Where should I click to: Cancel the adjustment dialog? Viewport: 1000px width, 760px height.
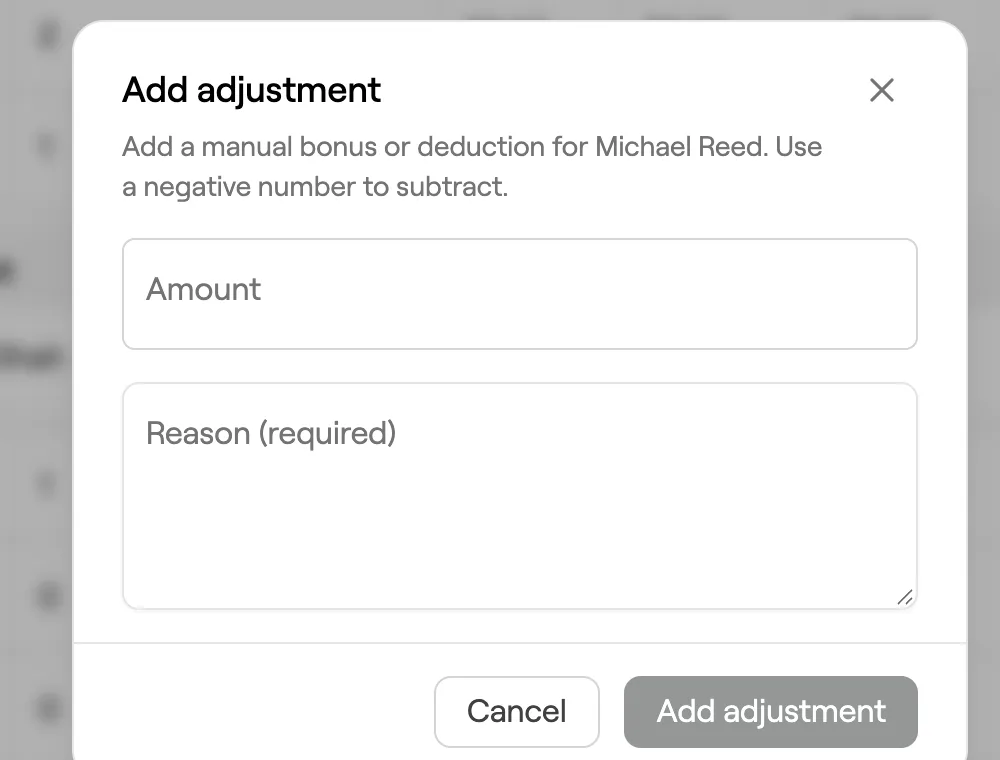(517, 712)
